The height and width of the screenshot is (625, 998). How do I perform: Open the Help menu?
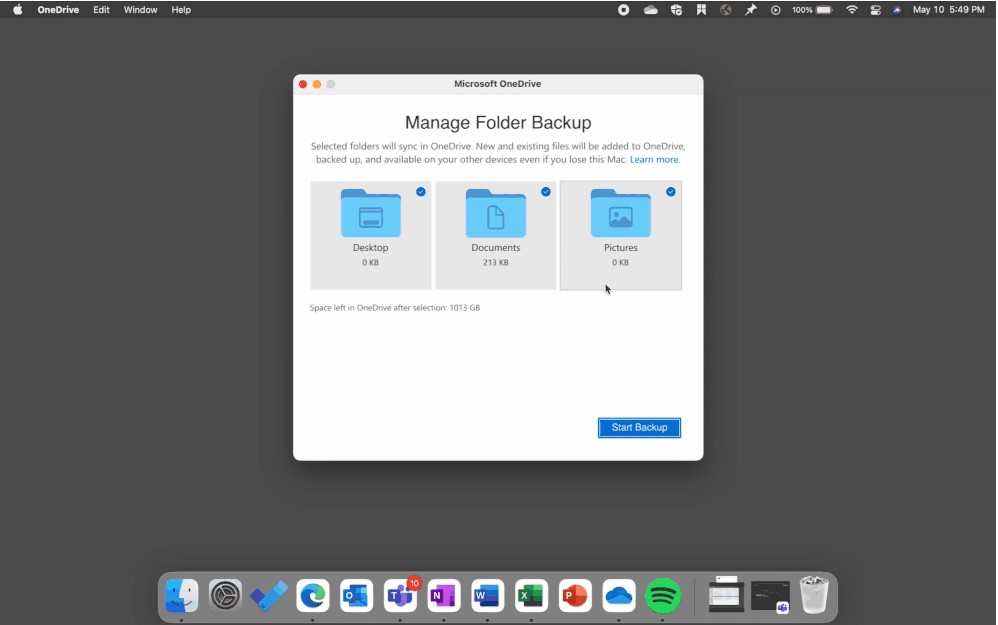[181, 9]
